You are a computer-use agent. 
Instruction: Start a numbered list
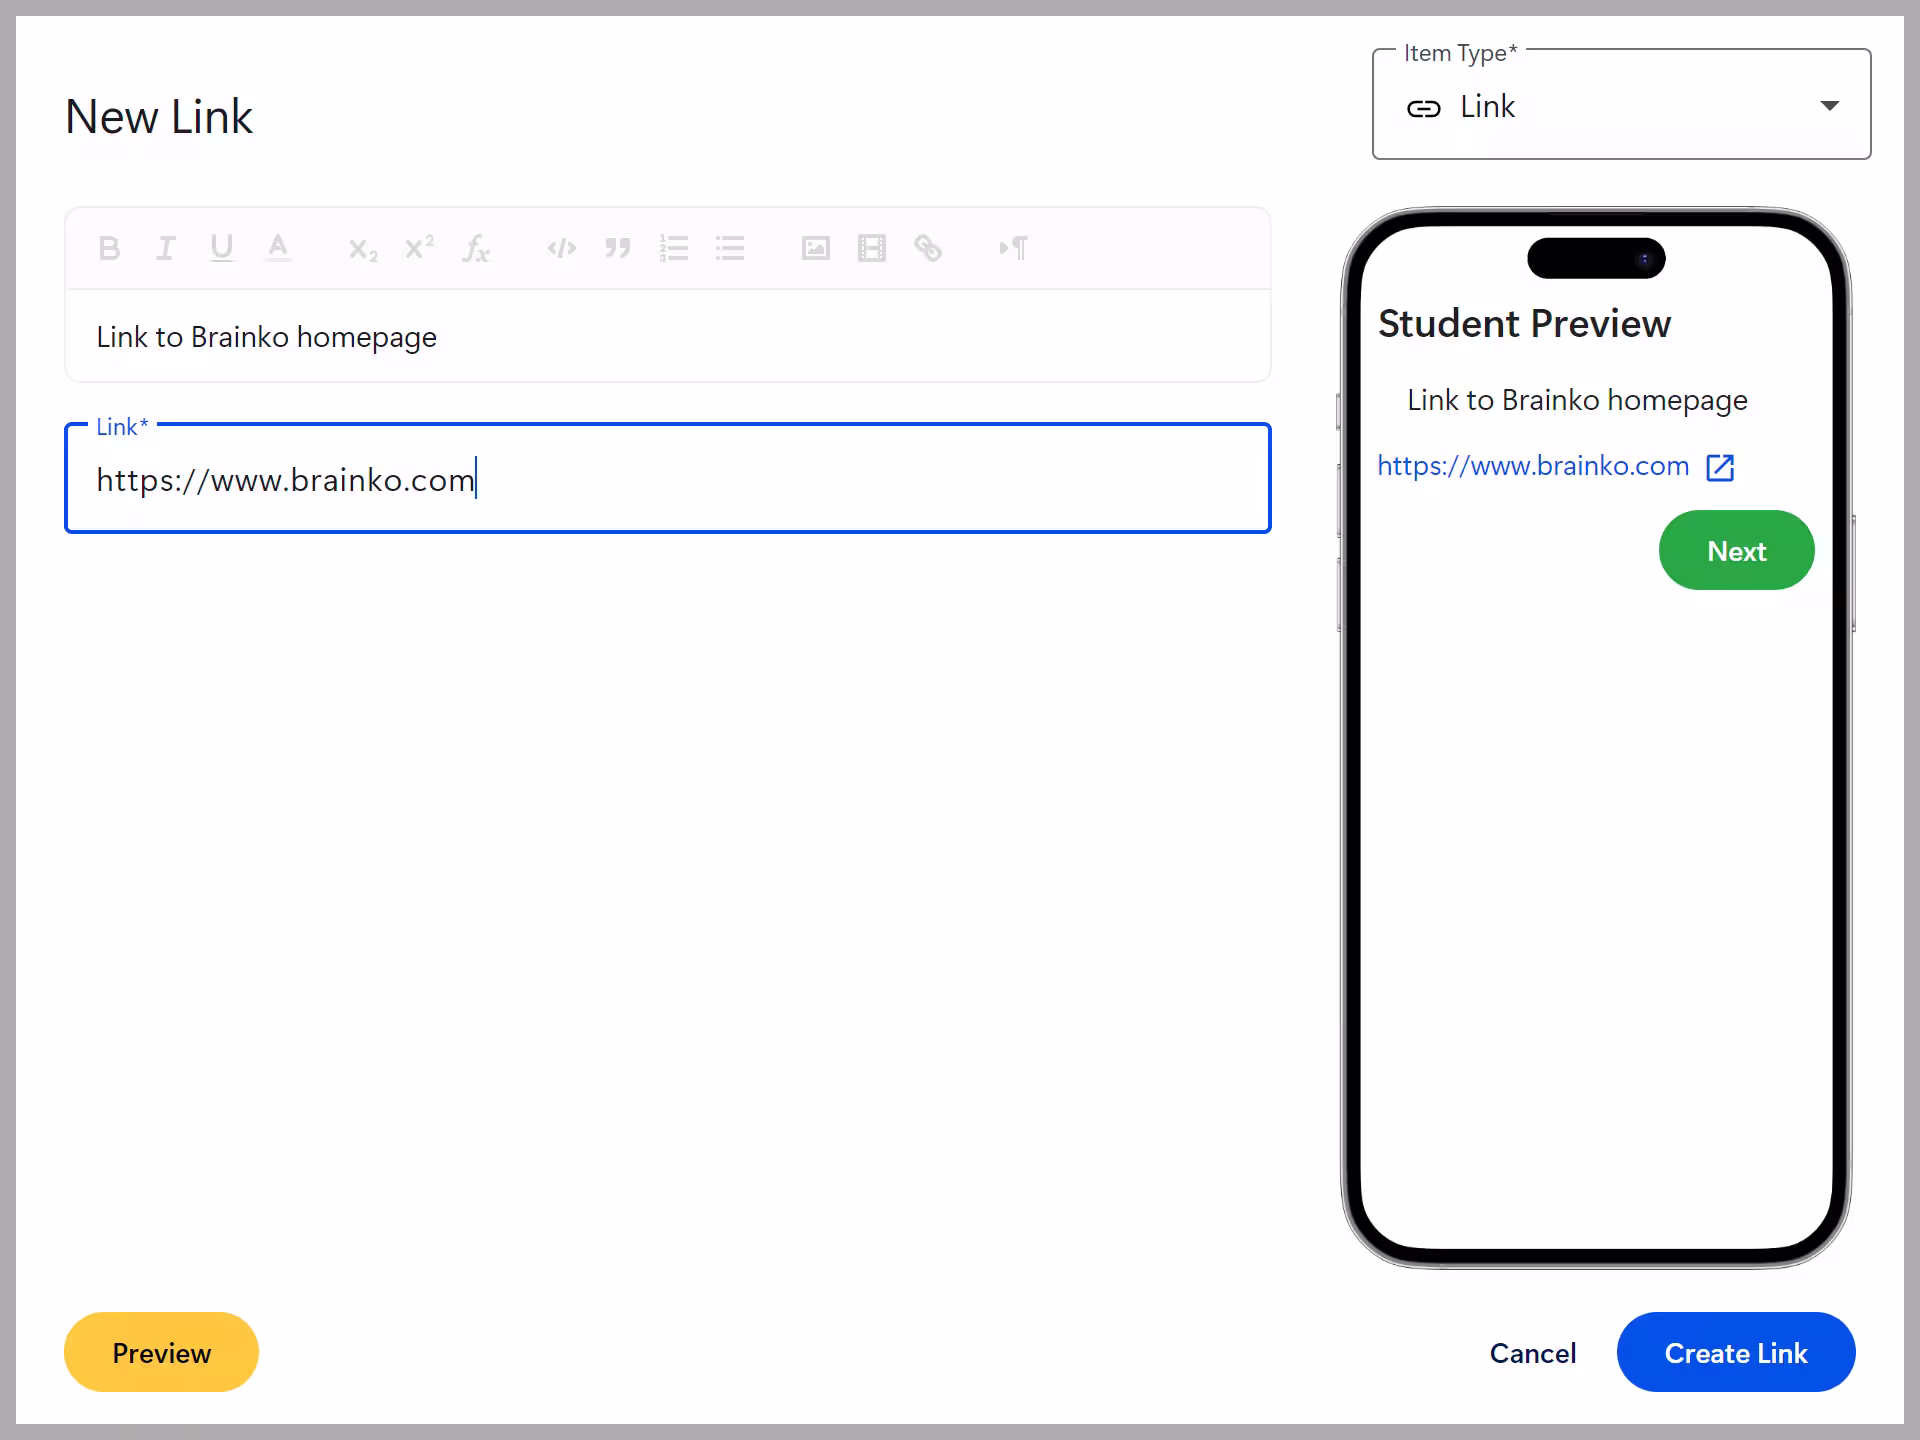673,248
